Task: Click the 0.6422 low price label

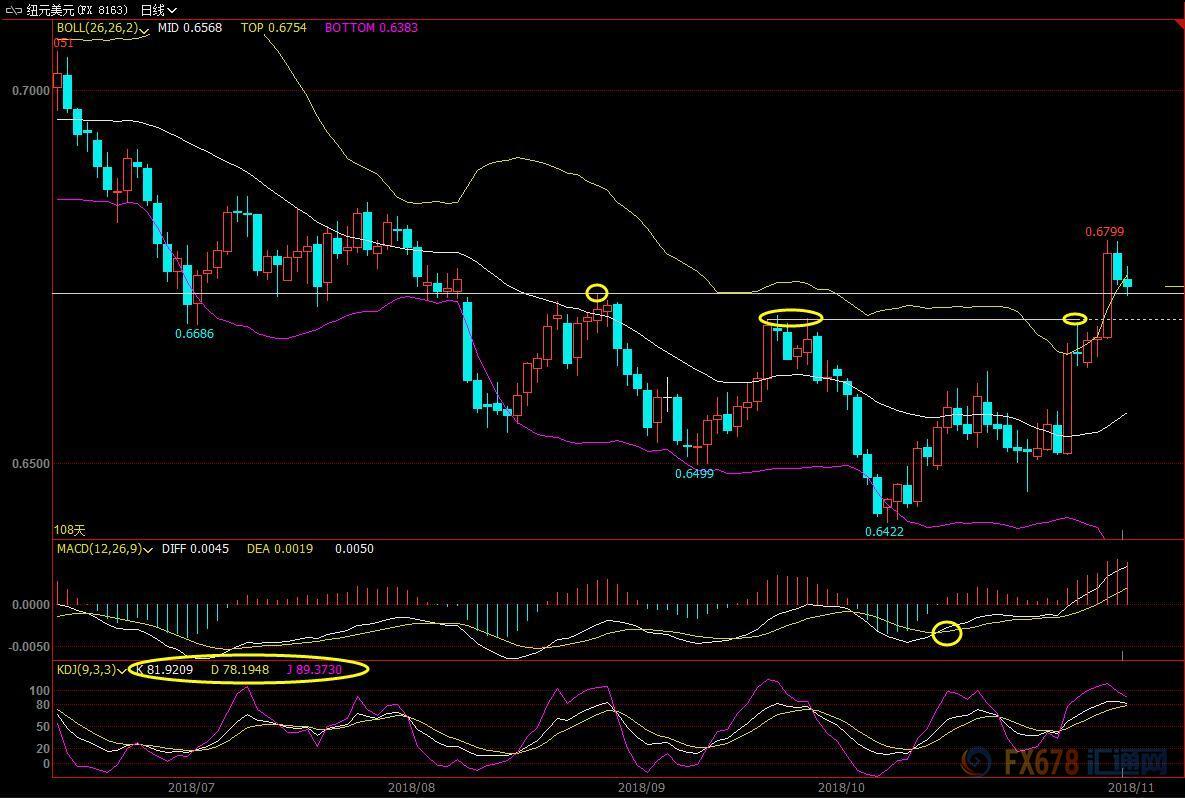Action: pyautogui.click(x=884, y=531)
